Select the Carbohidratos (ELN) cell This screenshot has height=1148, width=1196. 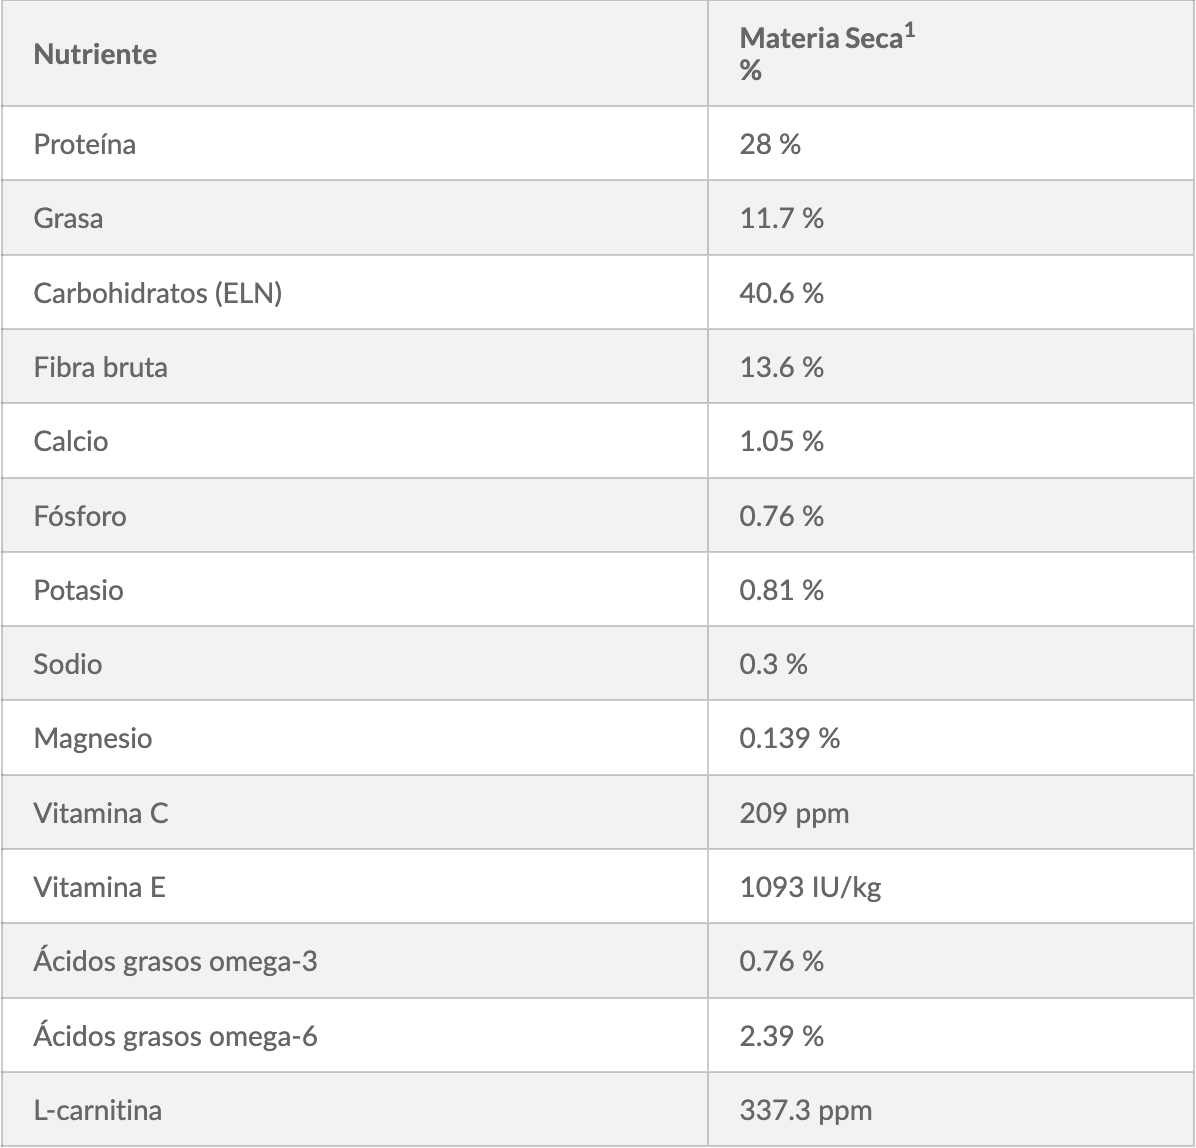point(157,293)
